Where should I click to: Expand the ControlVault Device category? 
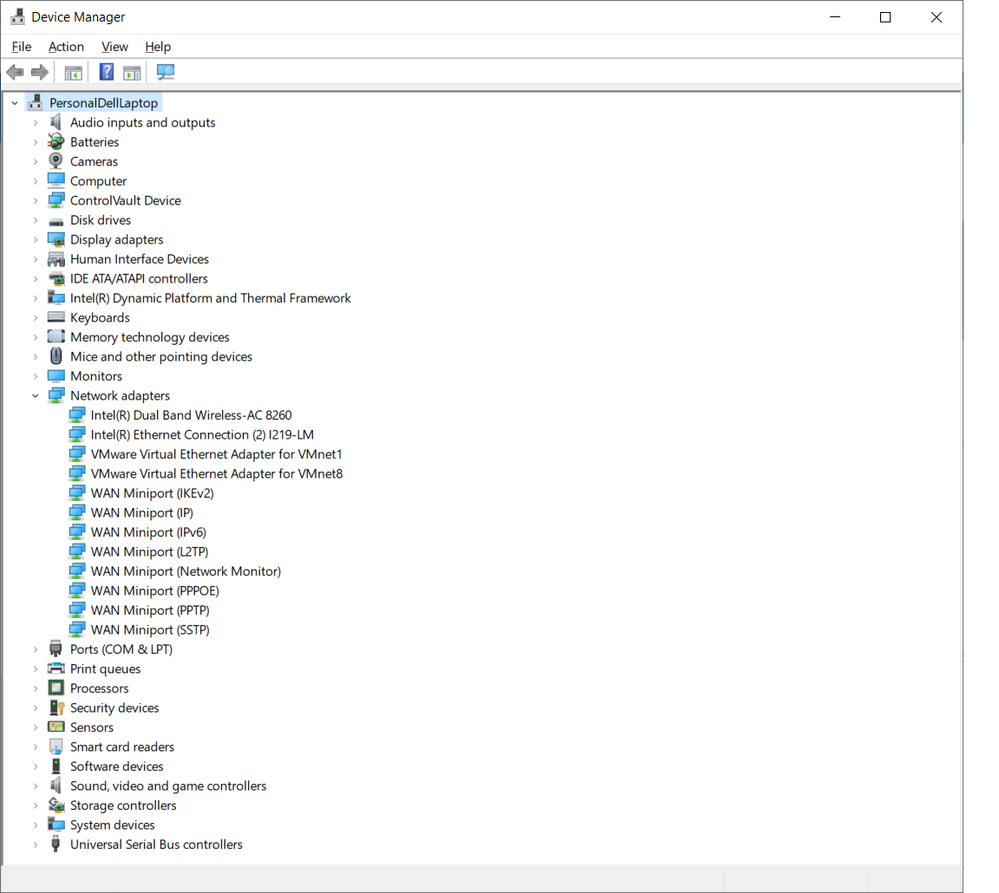[x=36, y=201]
